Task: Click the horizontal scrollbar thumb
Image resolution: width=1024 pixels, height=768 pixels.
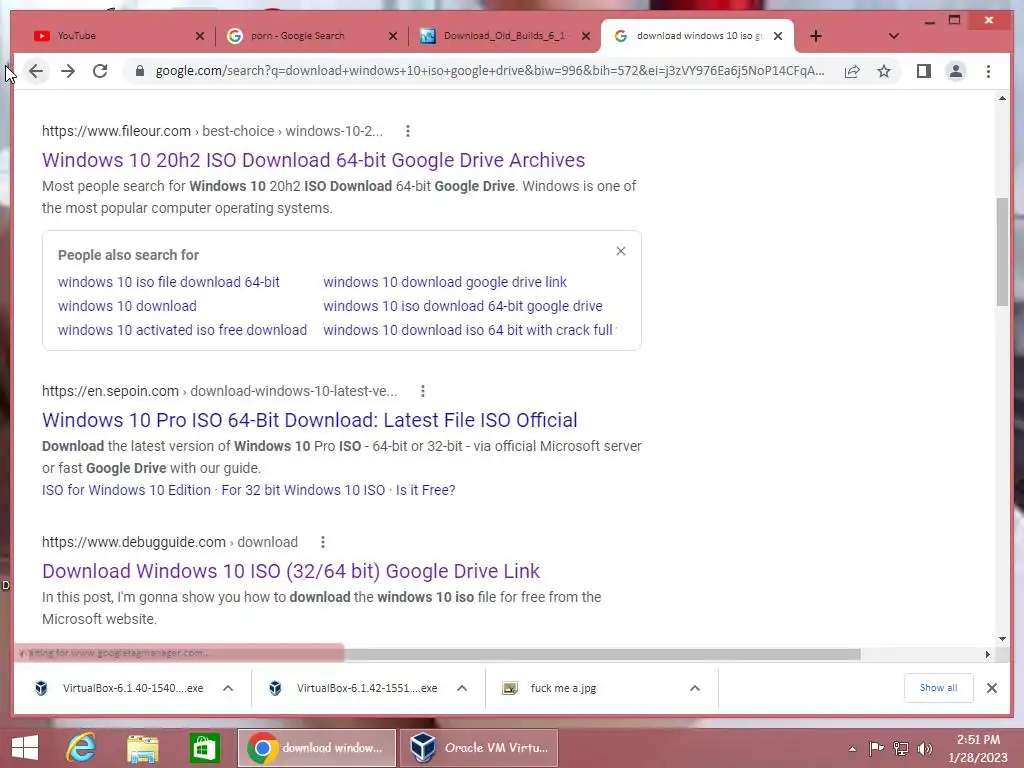Action: [602, 654]
